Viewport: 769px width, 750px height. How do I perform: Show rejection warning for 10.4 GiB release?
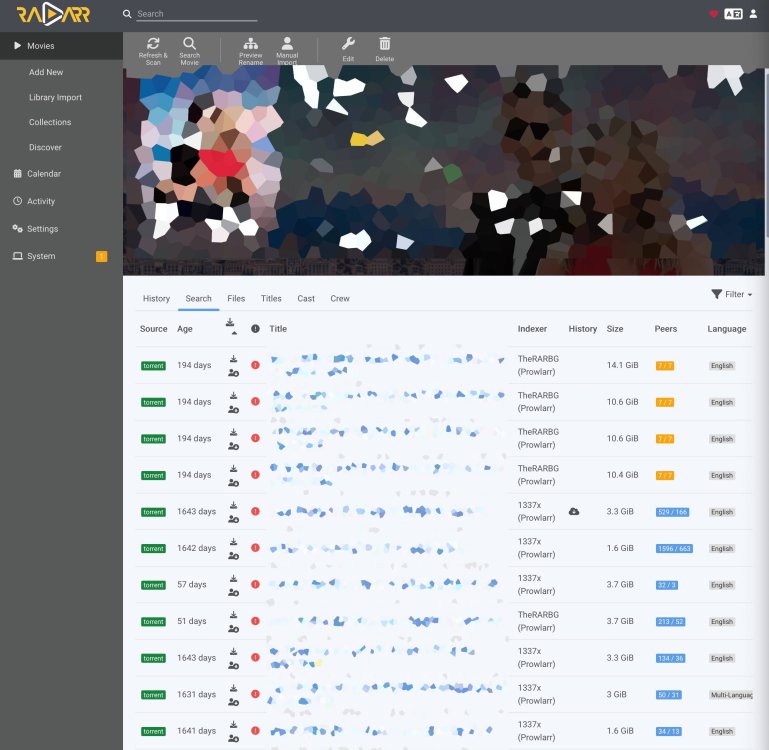(x=255, y=475)
